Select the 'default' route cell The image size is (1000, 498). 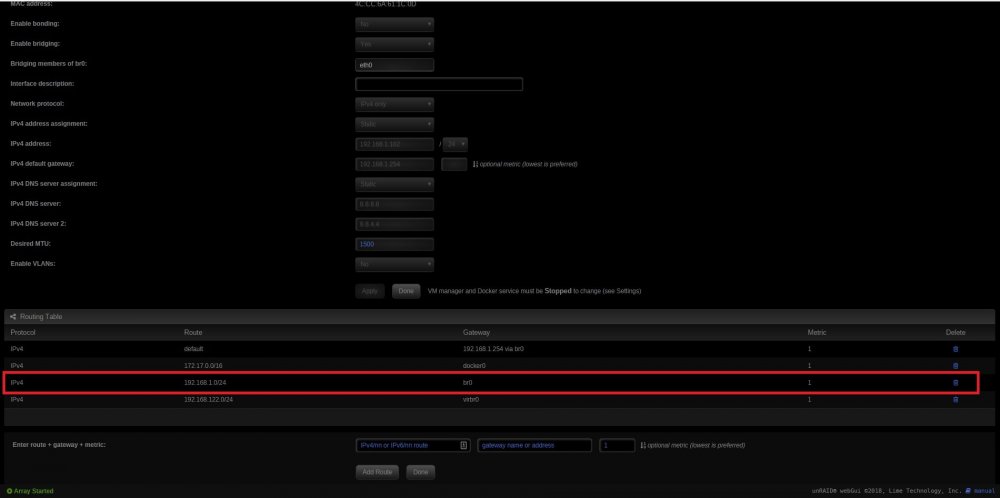[193, 349]
